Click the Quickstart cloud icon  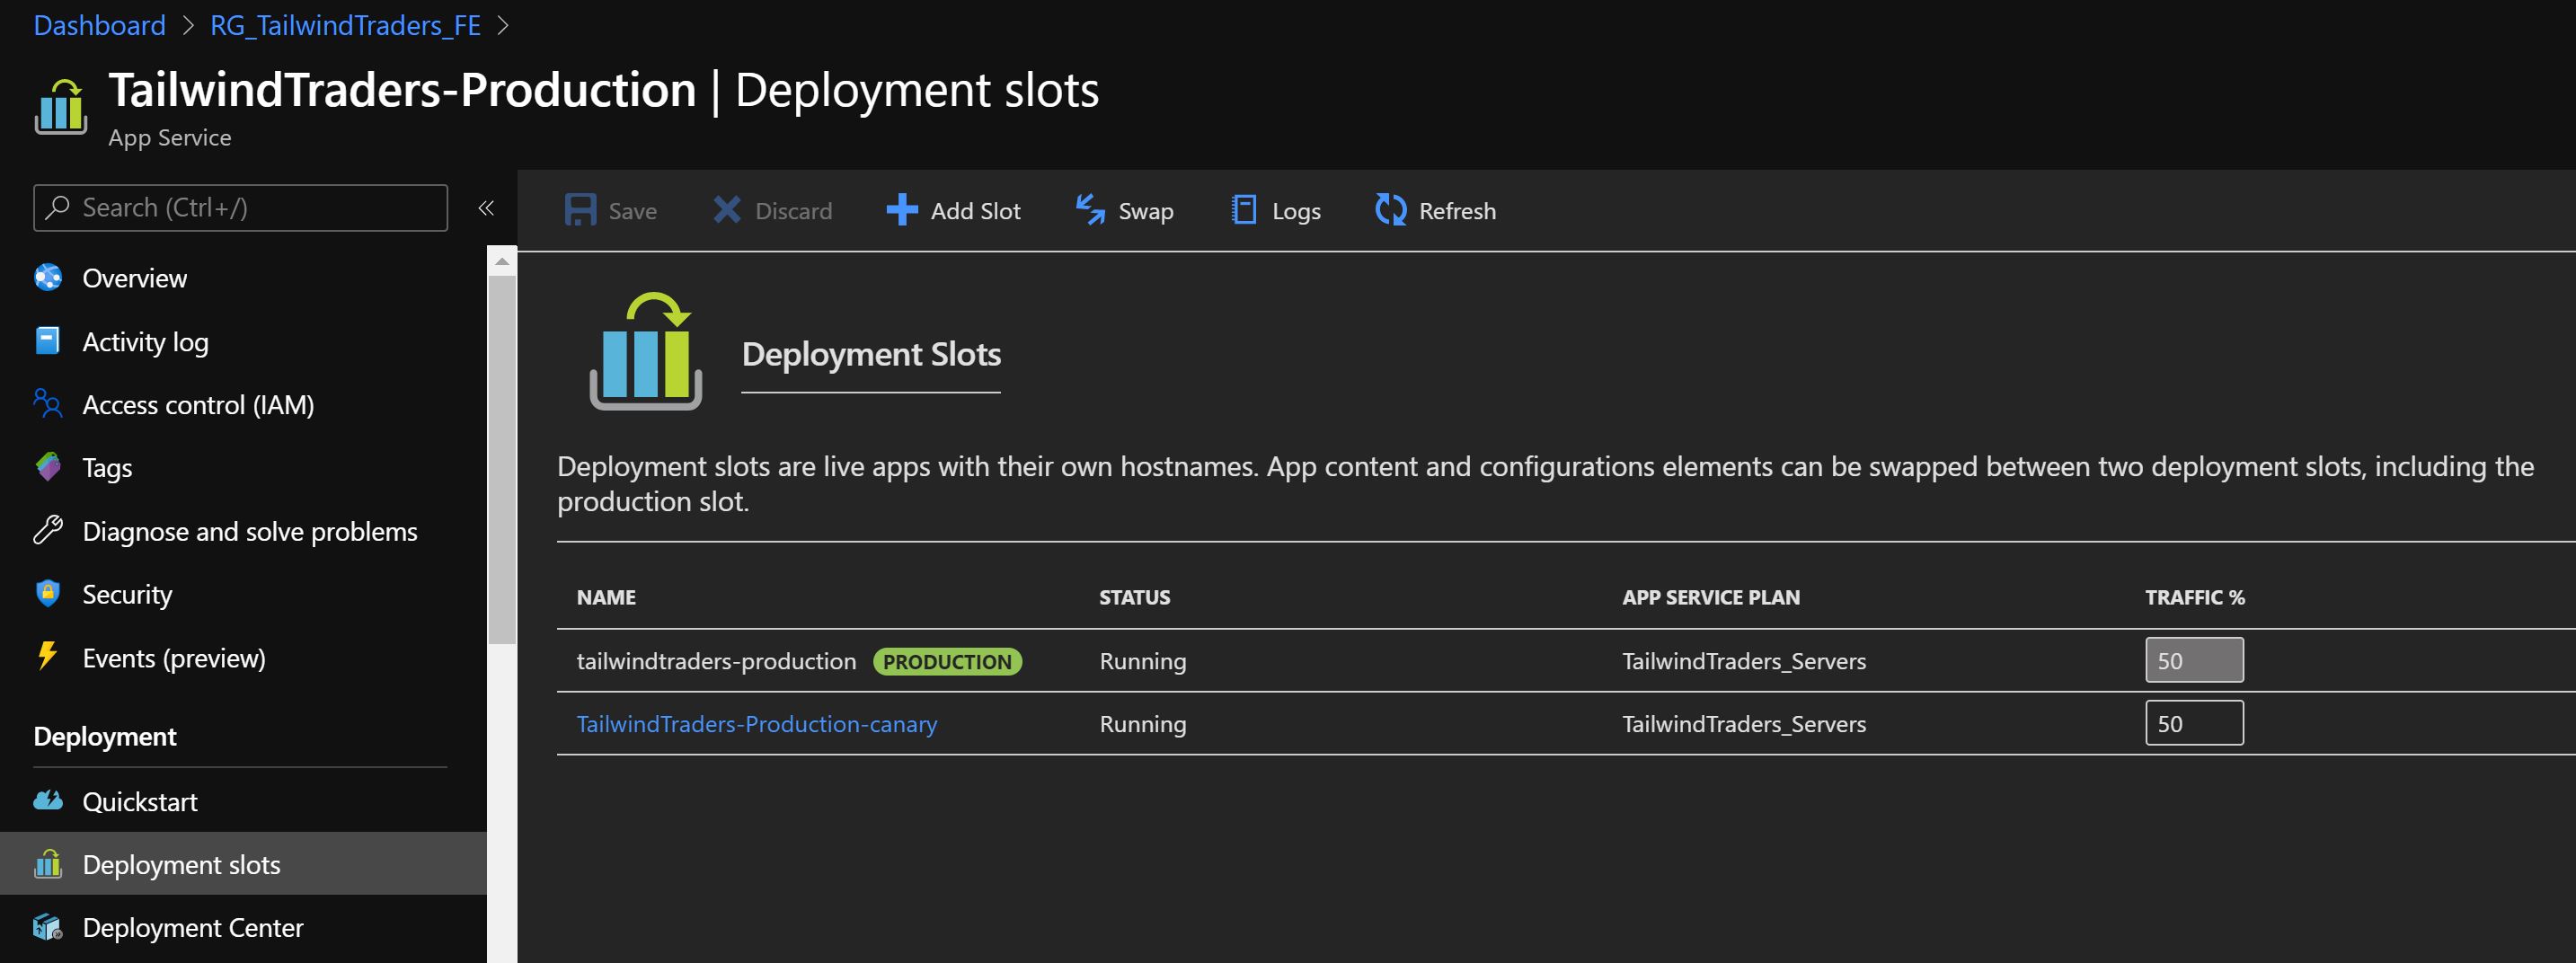(x=48, y=801)
